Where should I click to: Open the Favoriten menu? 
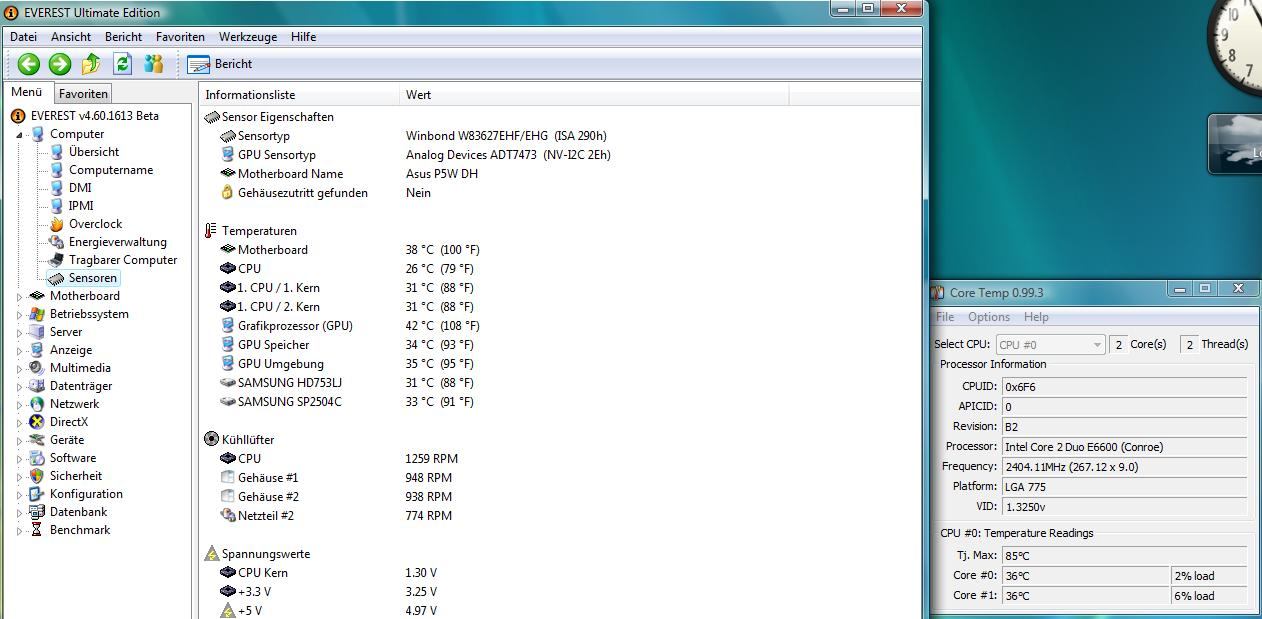180,37
